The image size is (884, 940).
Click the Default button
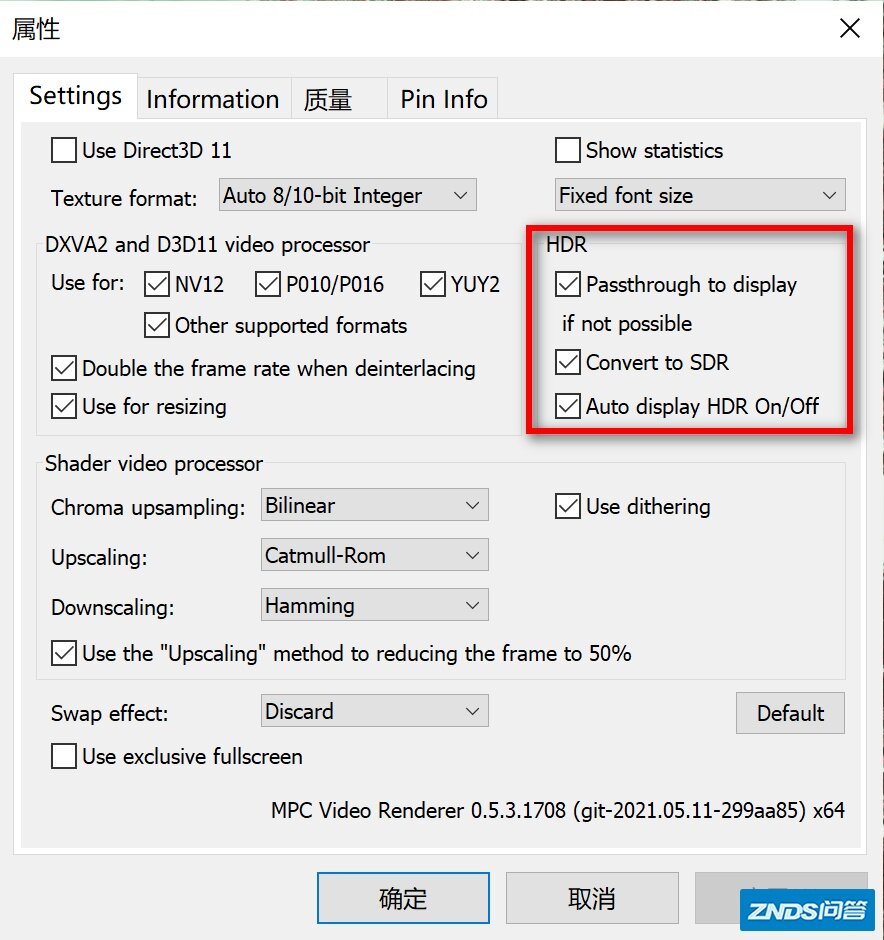pyautogui.click(x=790, y=713)
